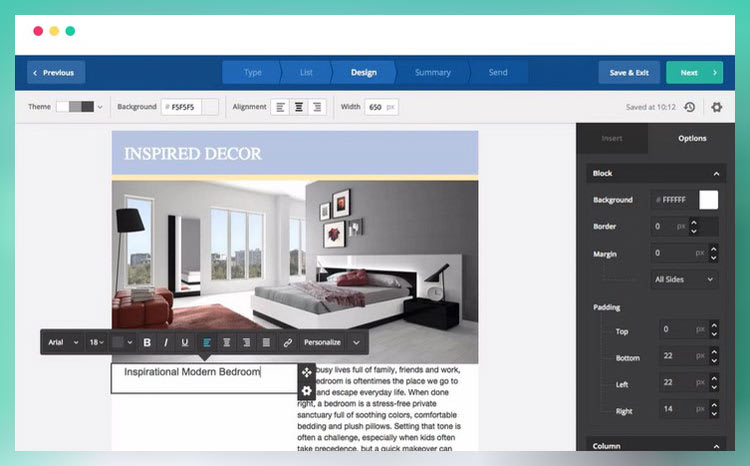Click the Previous button
This screenshot has height=466, width=750.
56,72
